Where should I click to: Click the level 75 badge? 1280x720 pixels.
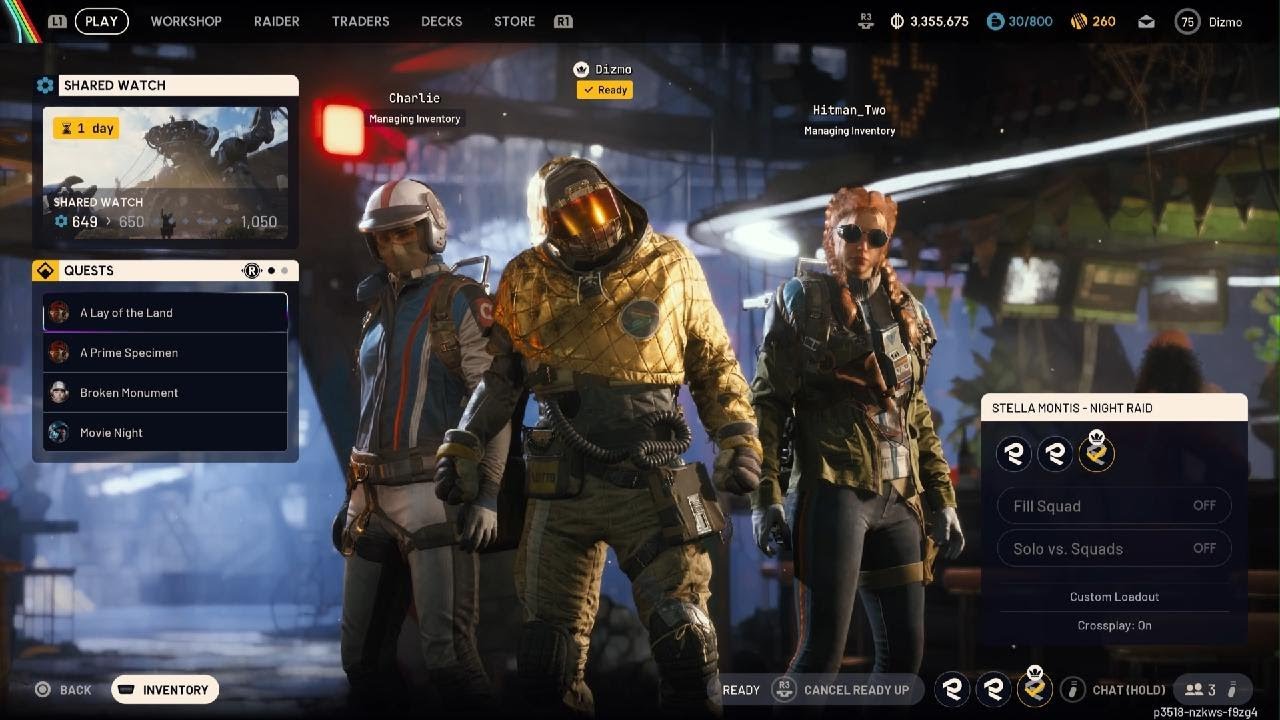tap(1187, 21)
